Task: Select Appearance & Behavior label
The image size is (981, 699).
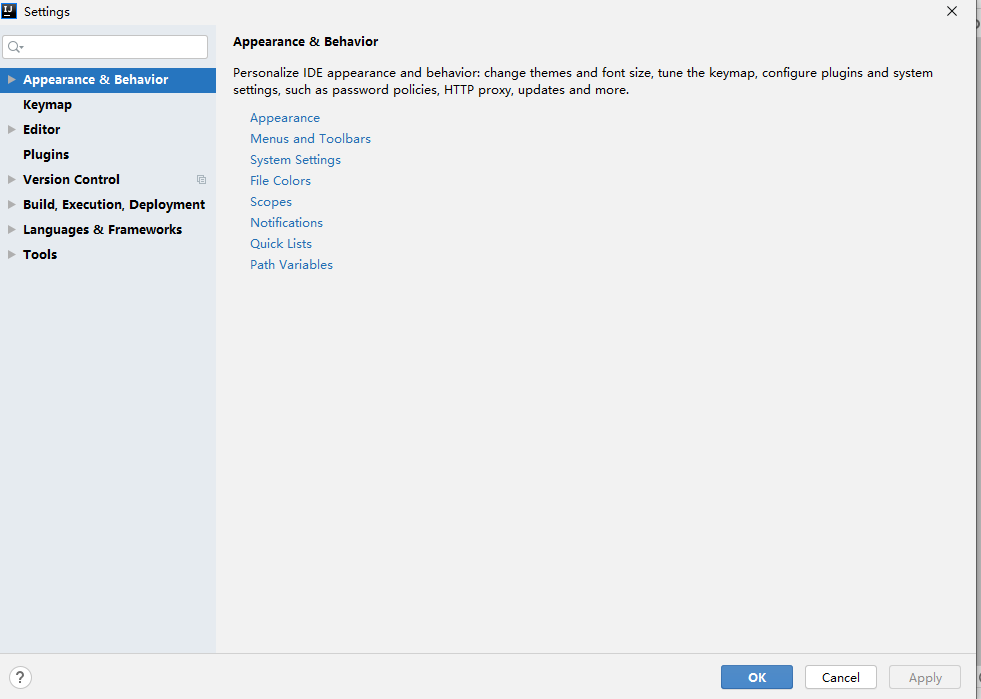Action: tap(96, 79)
